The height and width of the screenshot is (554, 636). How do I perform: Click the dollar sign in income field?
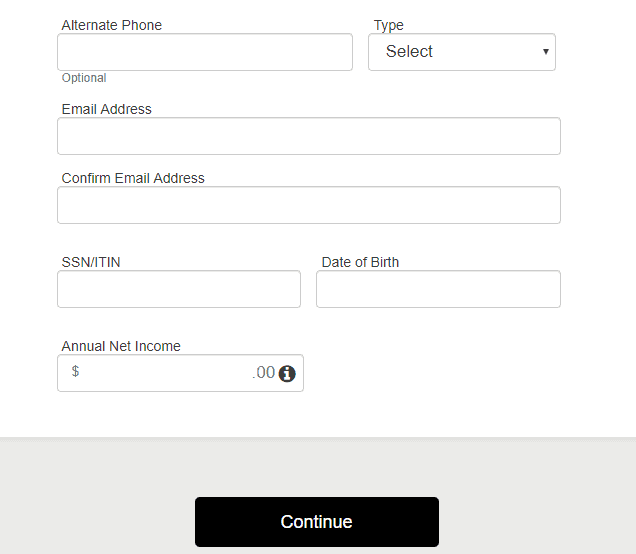point(75,371)
